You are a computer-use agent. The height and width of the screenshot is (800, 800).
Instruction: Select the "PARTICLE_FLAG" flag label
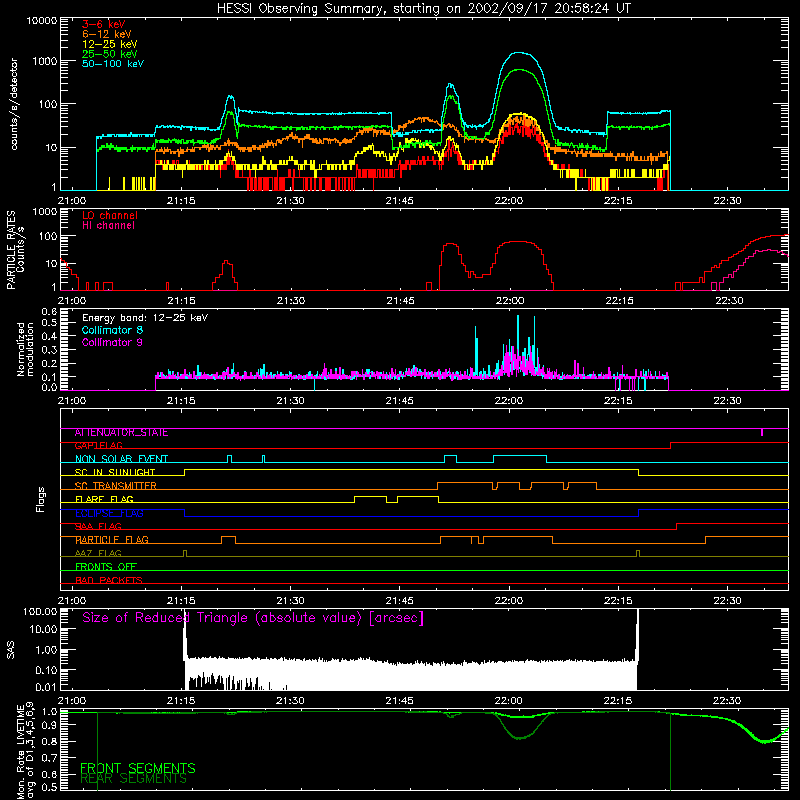[x=112, y=540]
